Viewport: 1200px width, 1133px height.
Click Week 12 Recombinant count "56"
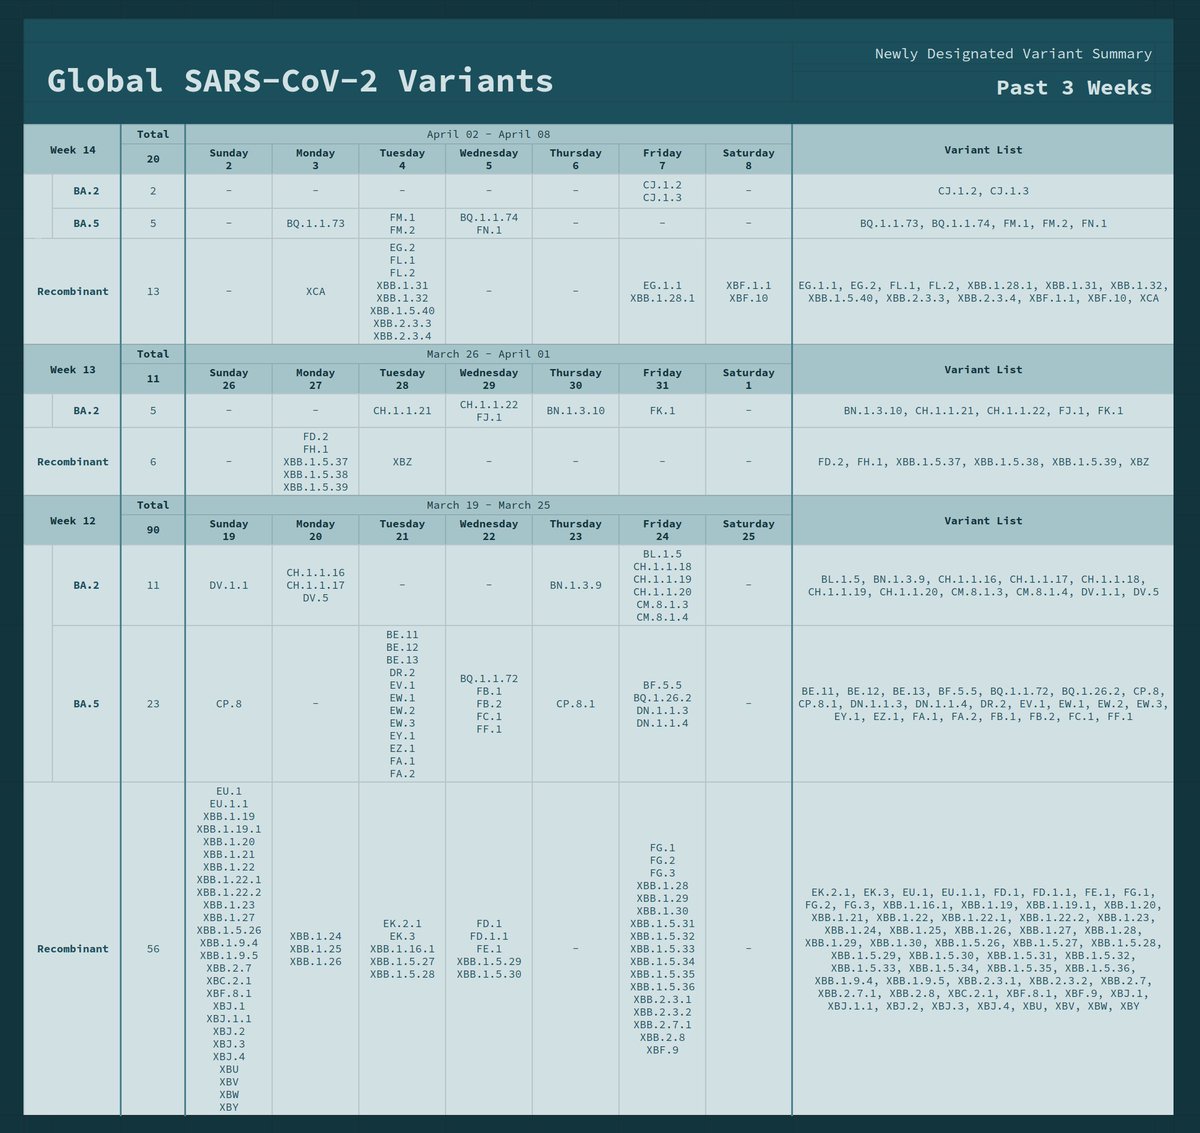pyautogui.click(x=153, y=949)
